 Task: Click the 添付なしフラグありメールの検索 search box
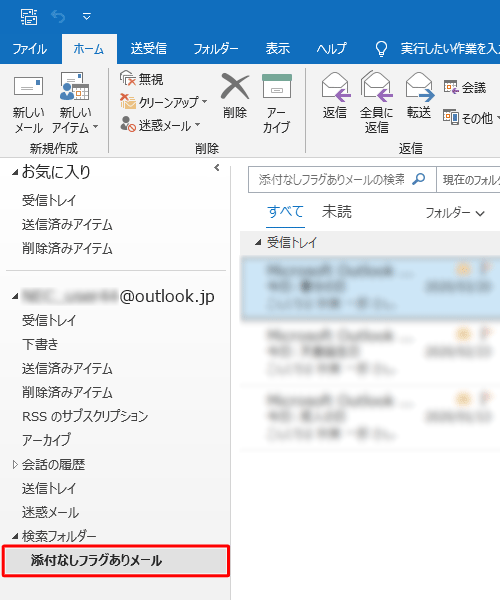331,179
